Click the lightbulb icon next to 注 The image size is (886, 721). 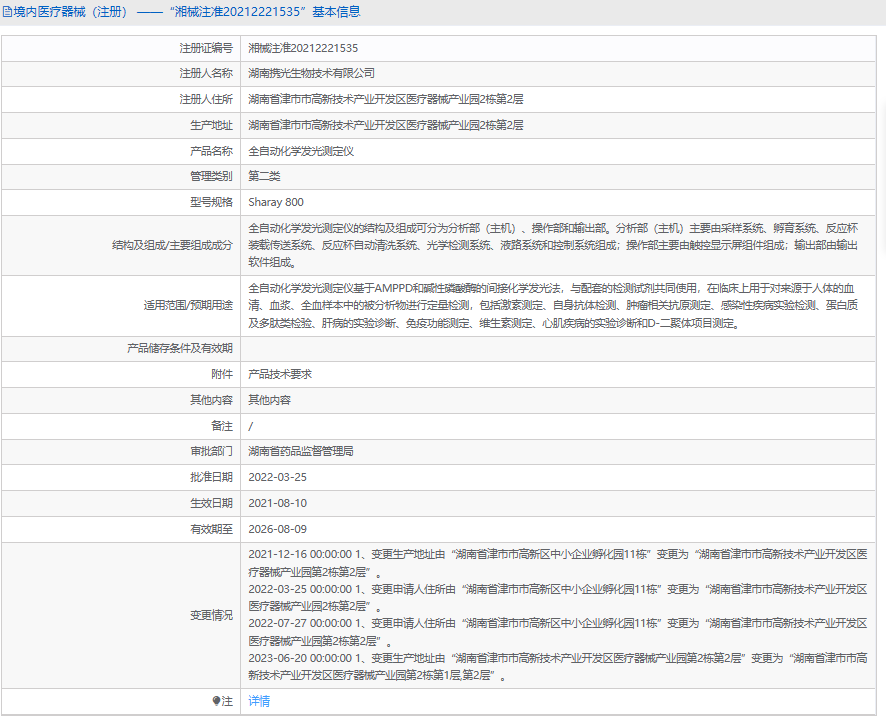[216, 701]
